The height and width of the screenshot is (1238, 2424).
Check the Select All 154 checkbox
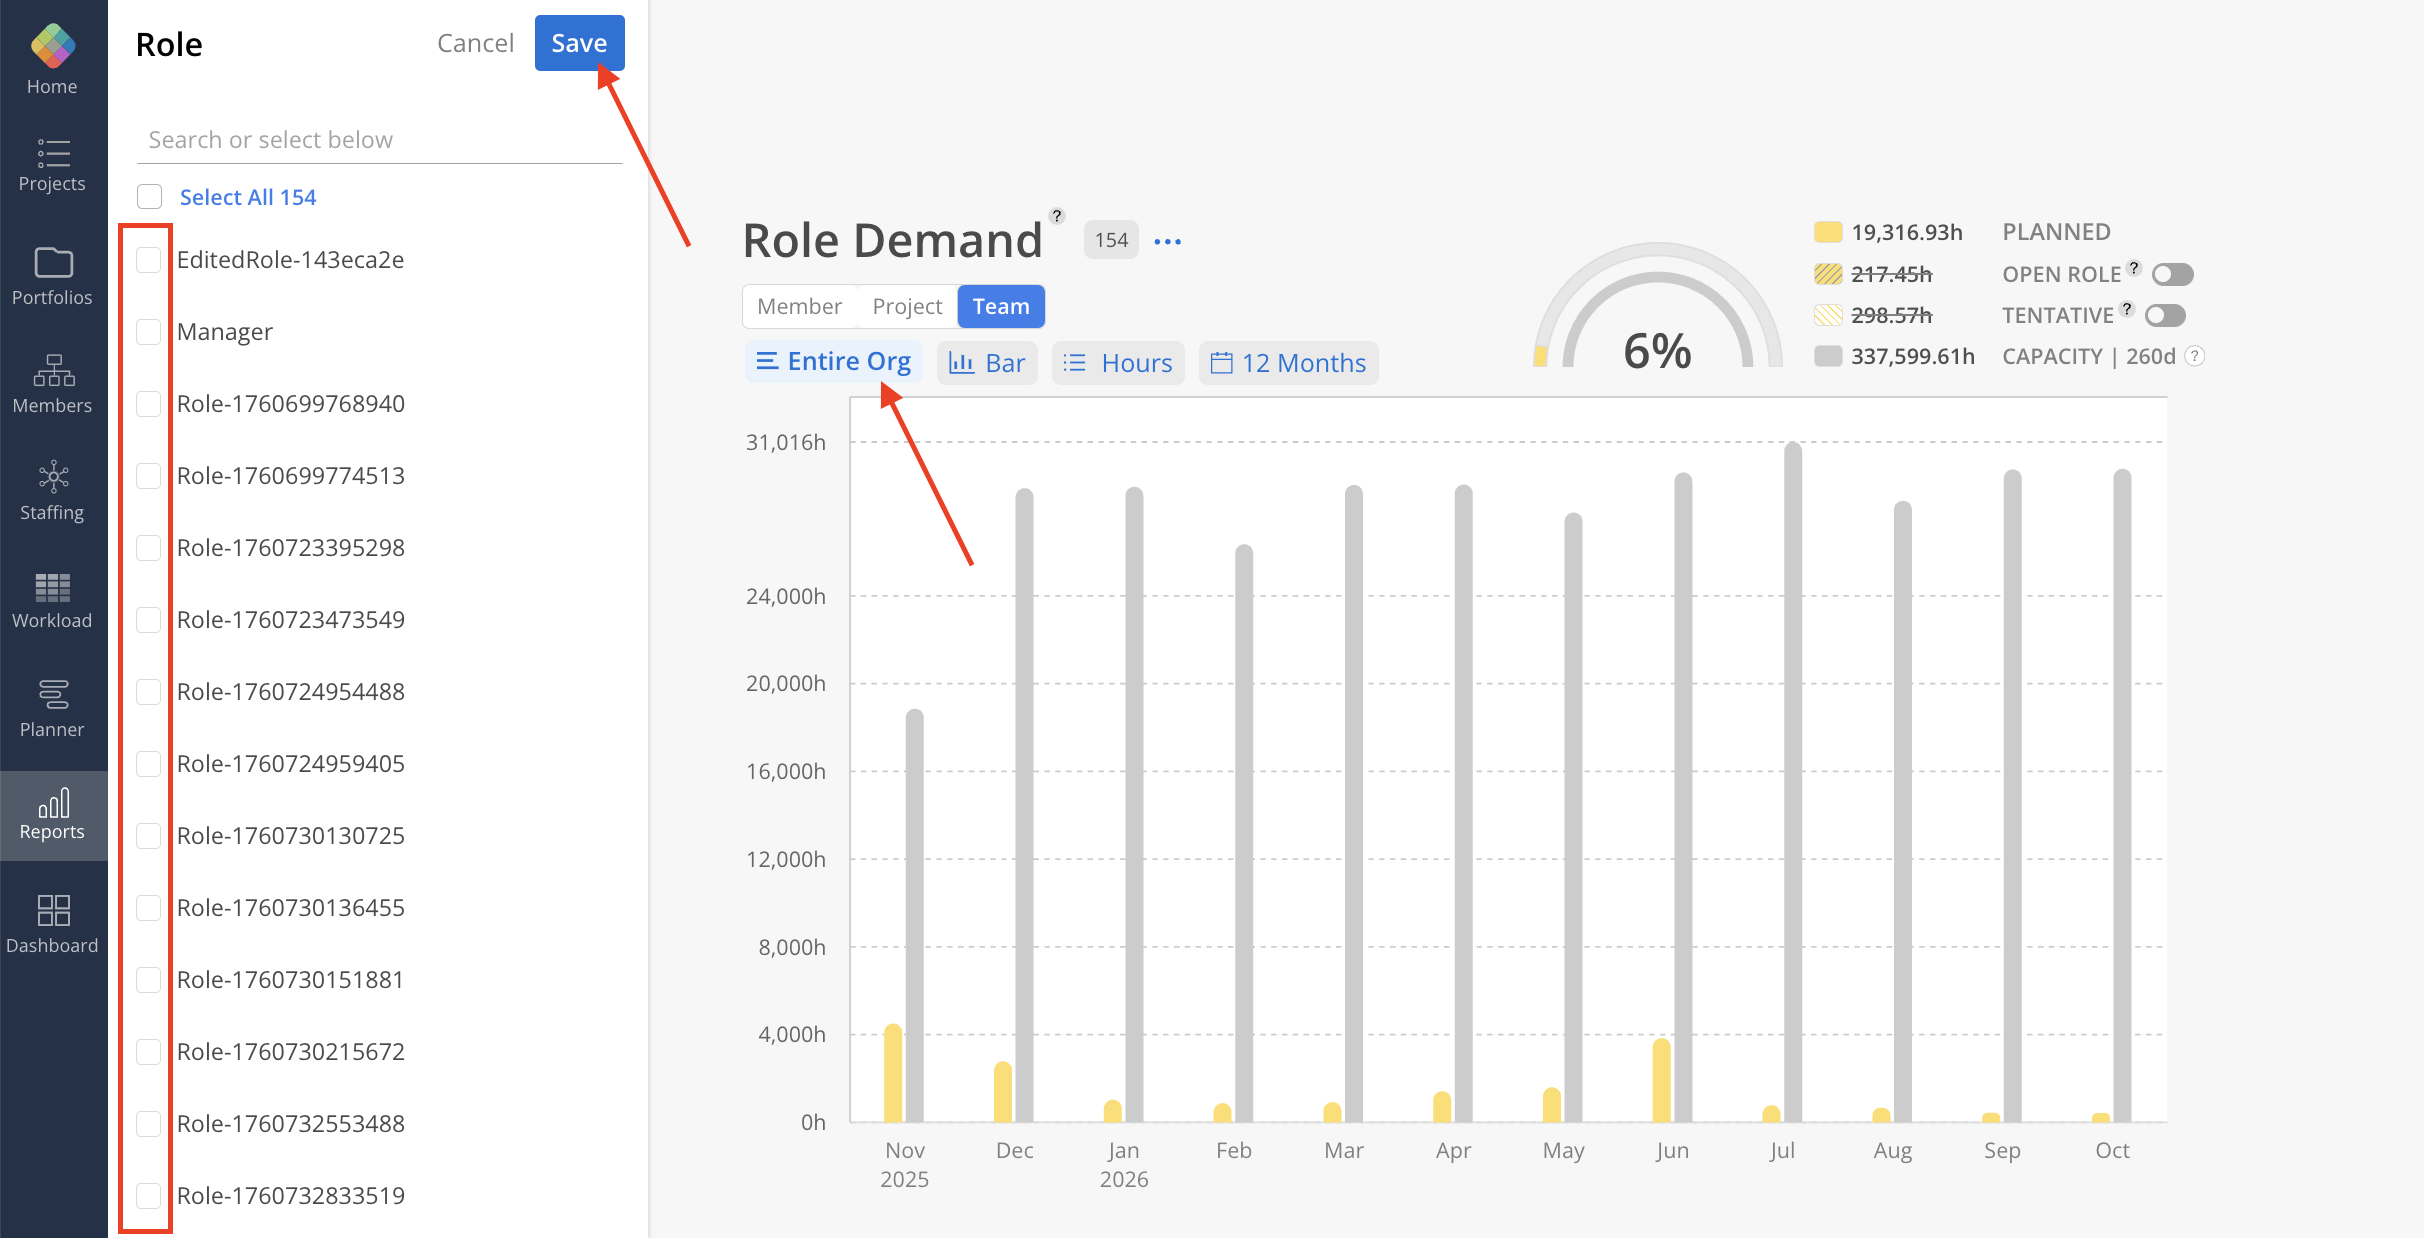click(150, 197)
